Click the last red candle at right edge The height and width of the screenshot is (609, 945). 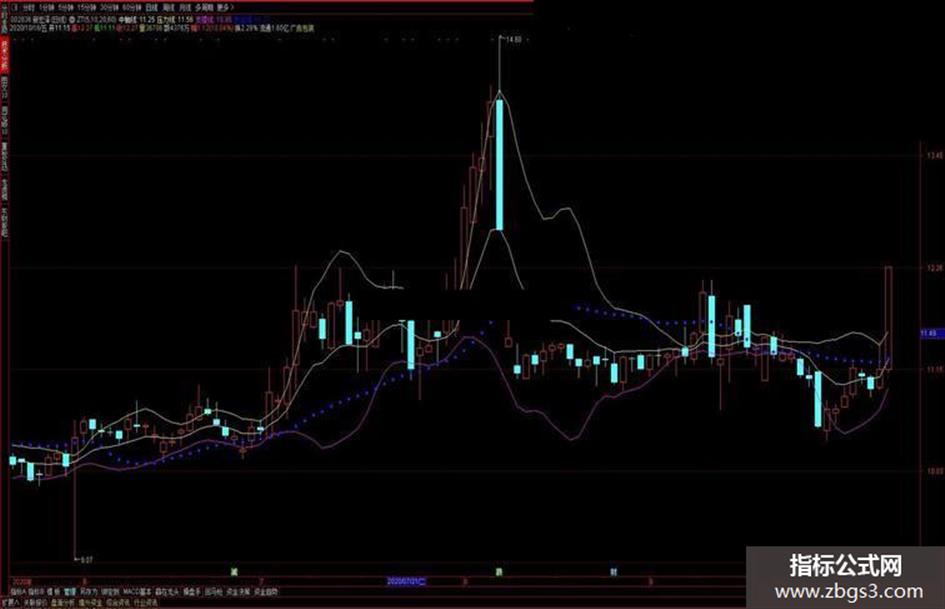click(888, 318)
